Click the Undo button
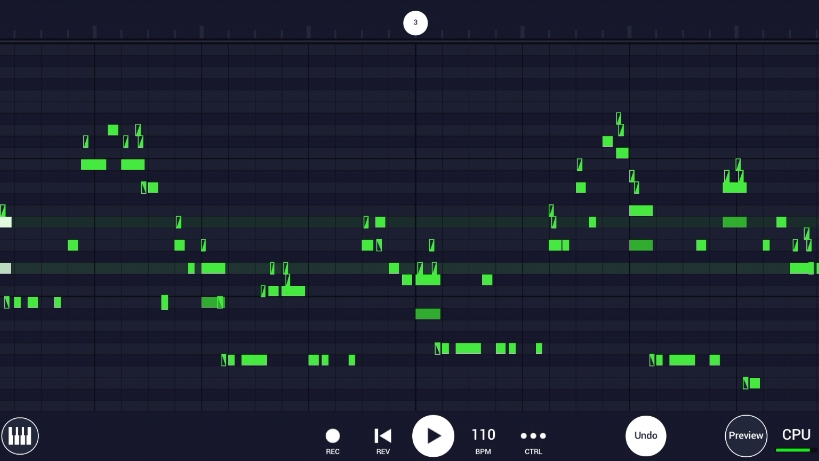 coord(646,435)
